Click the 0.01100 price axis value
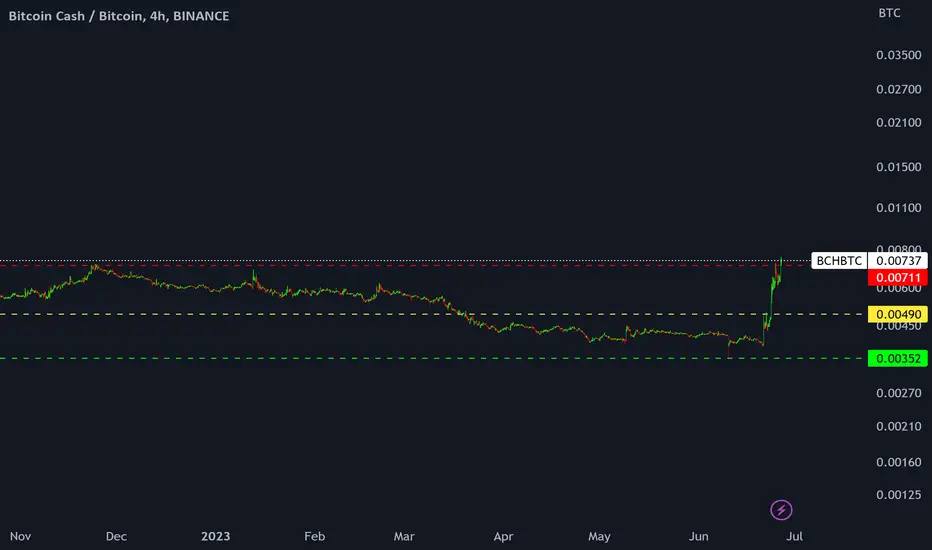Image resolution: width=932 pixels, height=550 pixels. 899,208
